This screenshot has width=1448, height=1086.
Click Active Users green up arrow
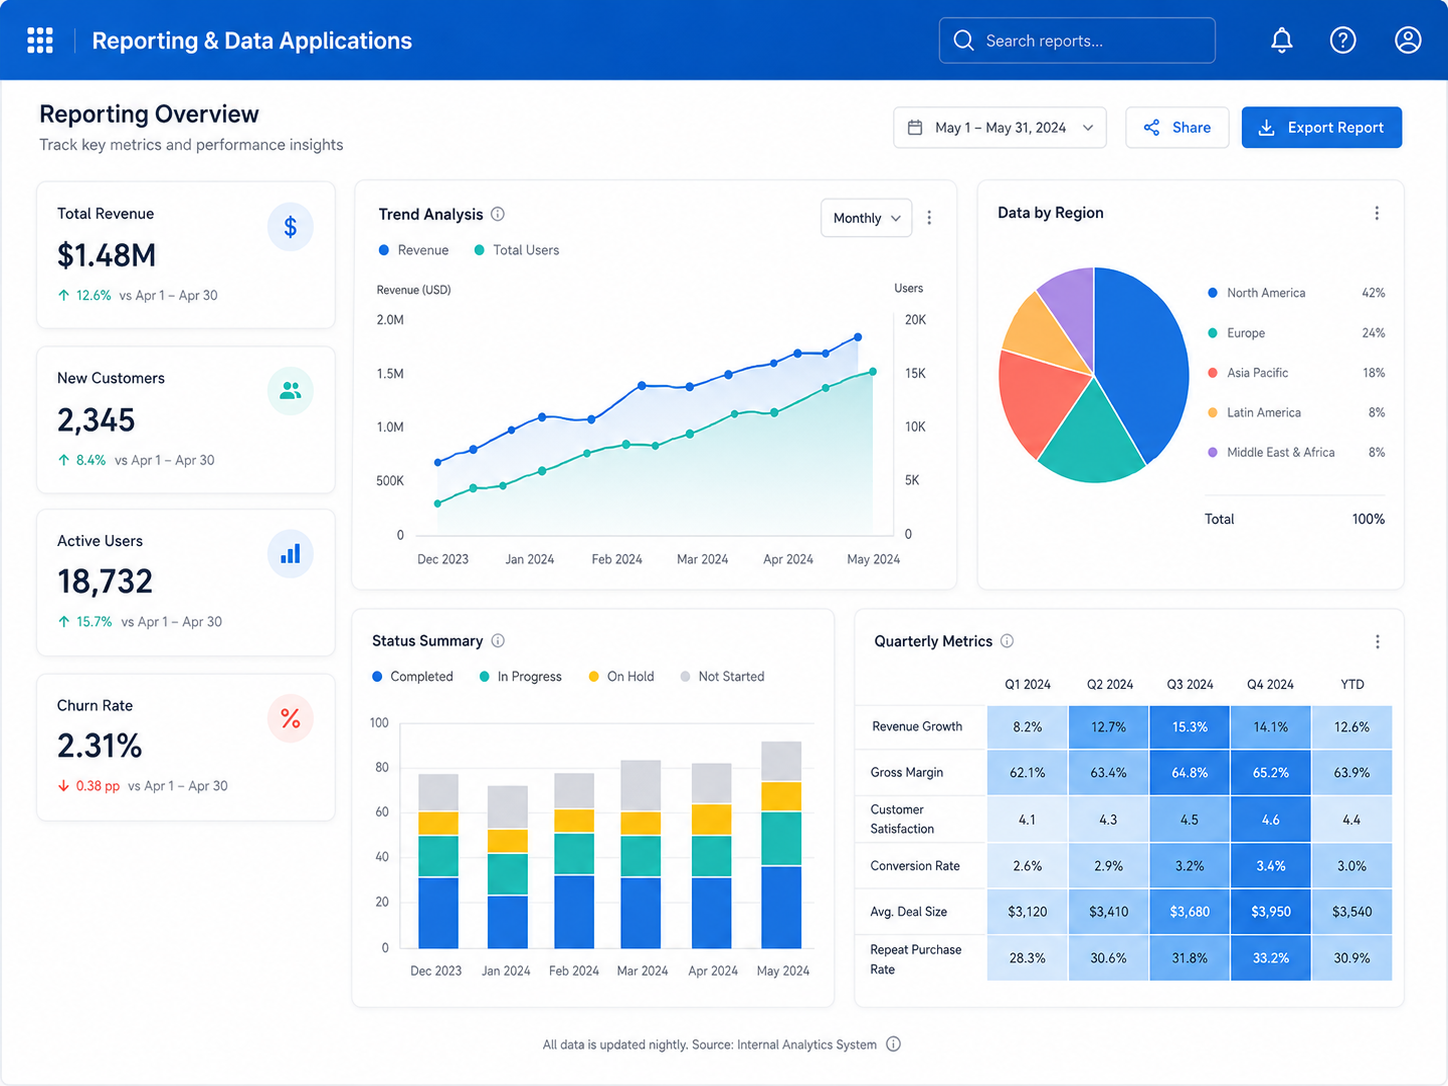click(x=64, y=622)
